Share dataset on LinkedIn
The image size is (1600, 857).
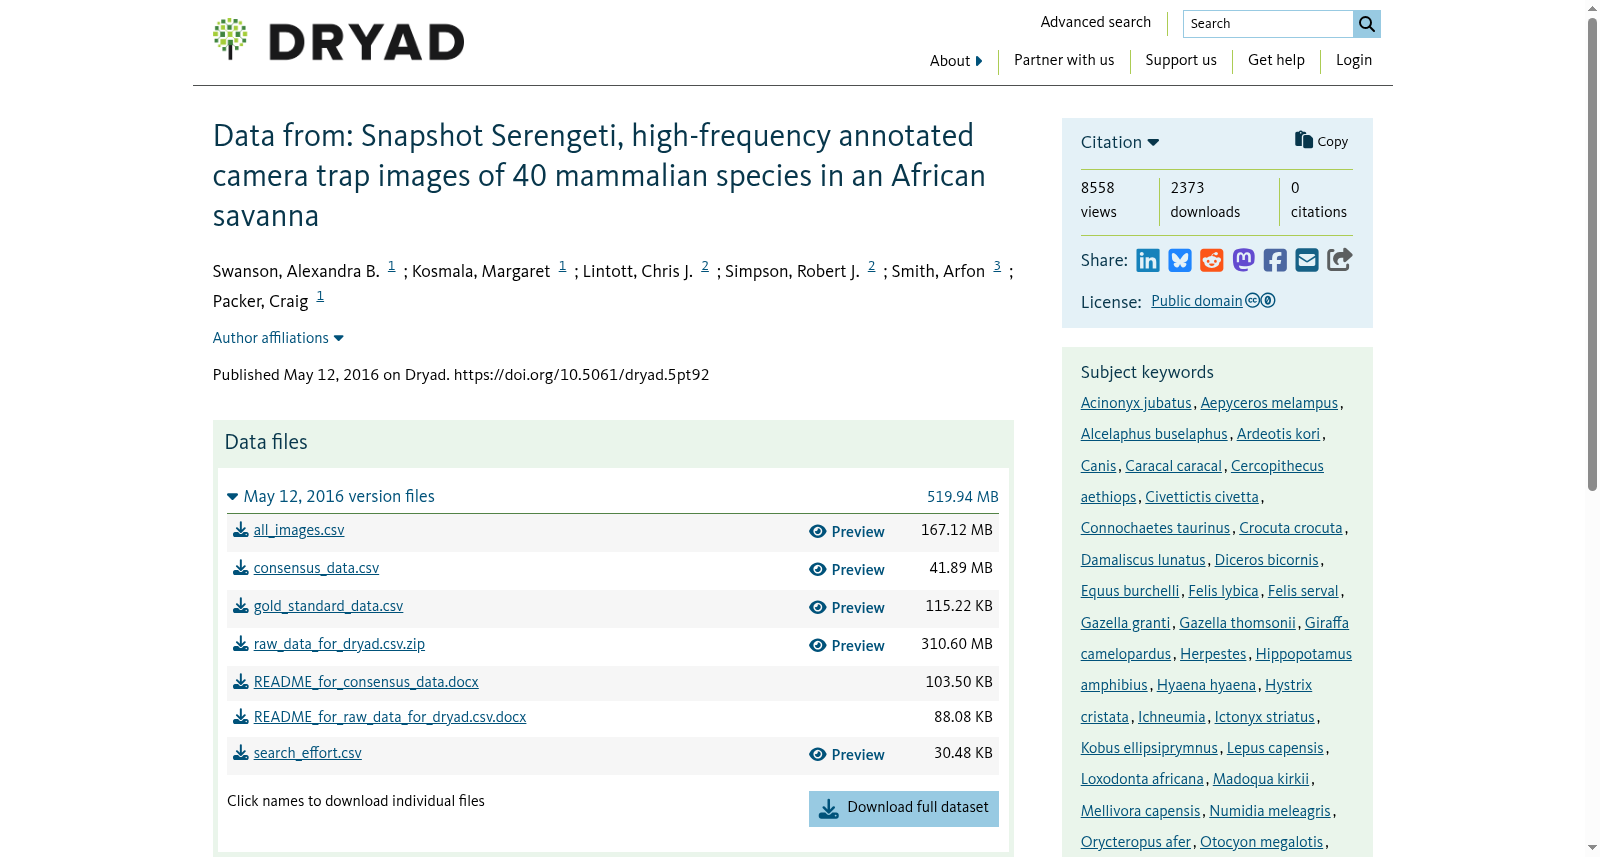click(1148, 261)
